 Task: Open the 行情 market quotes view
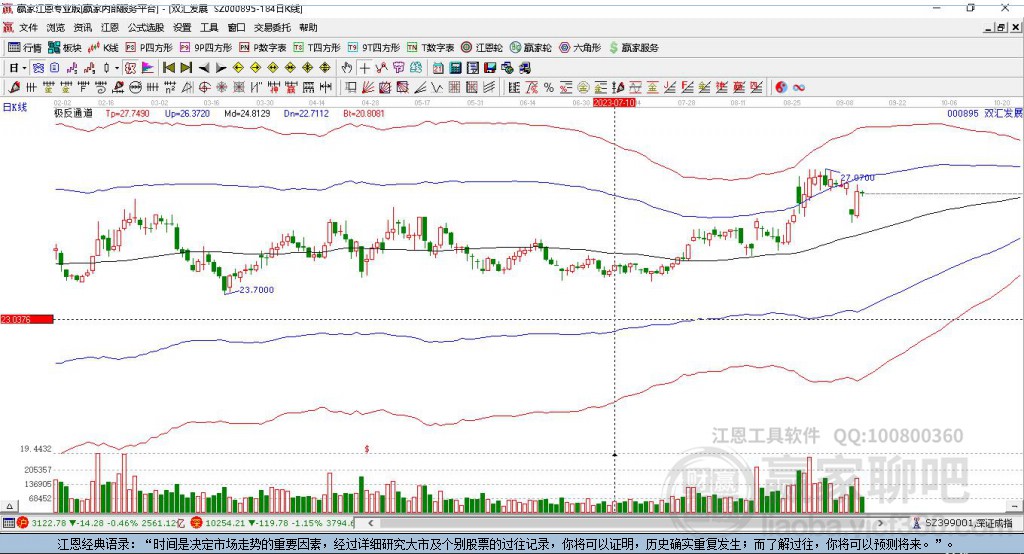[x=25, y=48]
